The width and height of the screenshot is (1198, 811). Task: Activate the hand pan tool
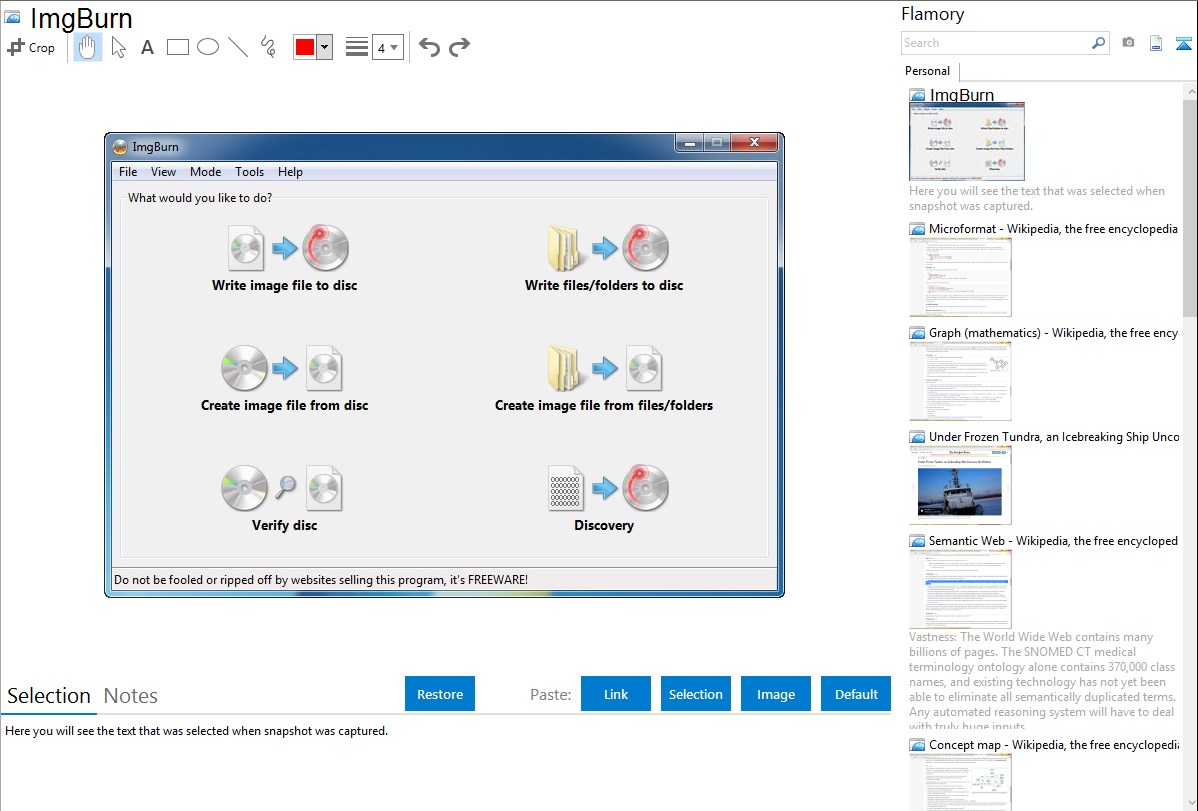coord(87,47)
